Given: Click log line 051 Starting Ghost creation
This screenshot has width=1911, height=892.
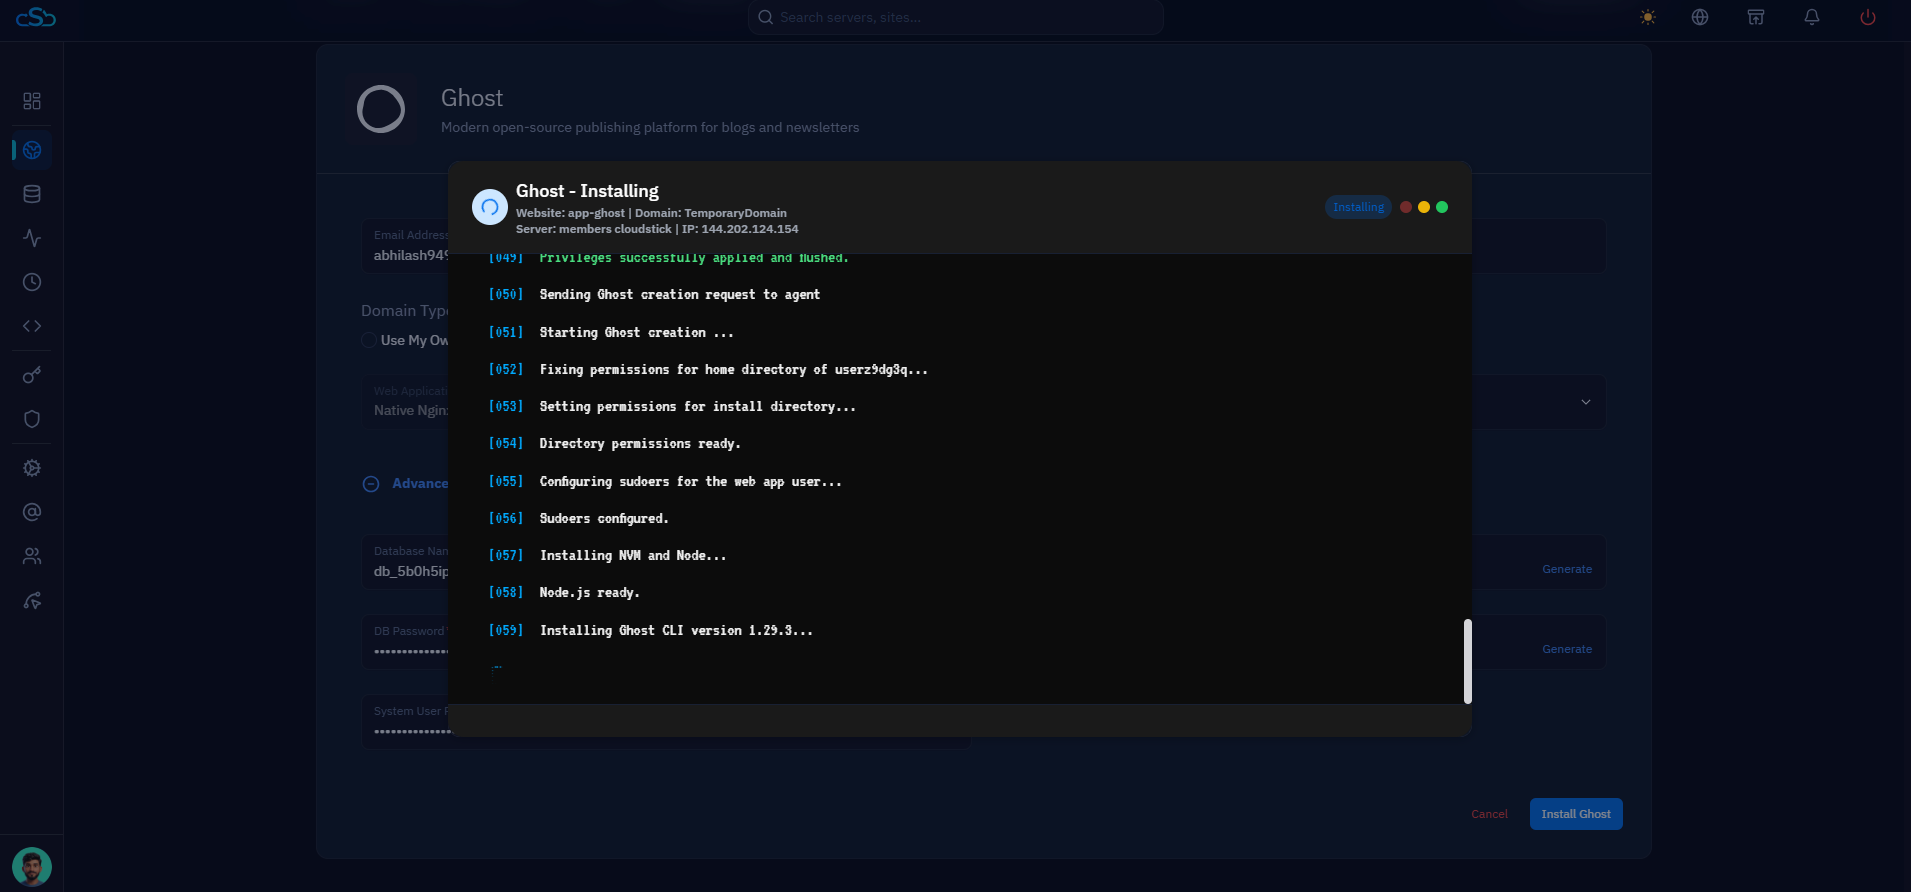Looking at the screenshot, I should [611, 332].
